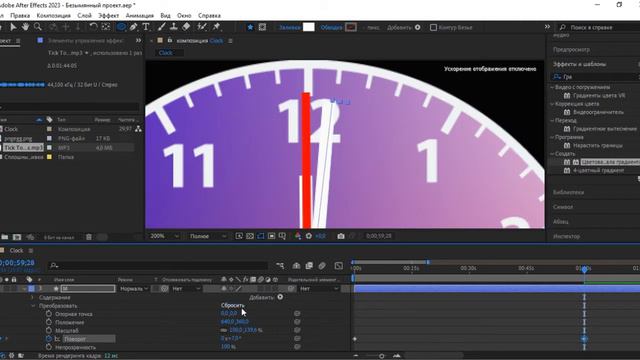Image resolution: width=640 pixels, height=360 pixels.
Task: Open the parent layer Нет dropdown
Action: click(319, 289)
